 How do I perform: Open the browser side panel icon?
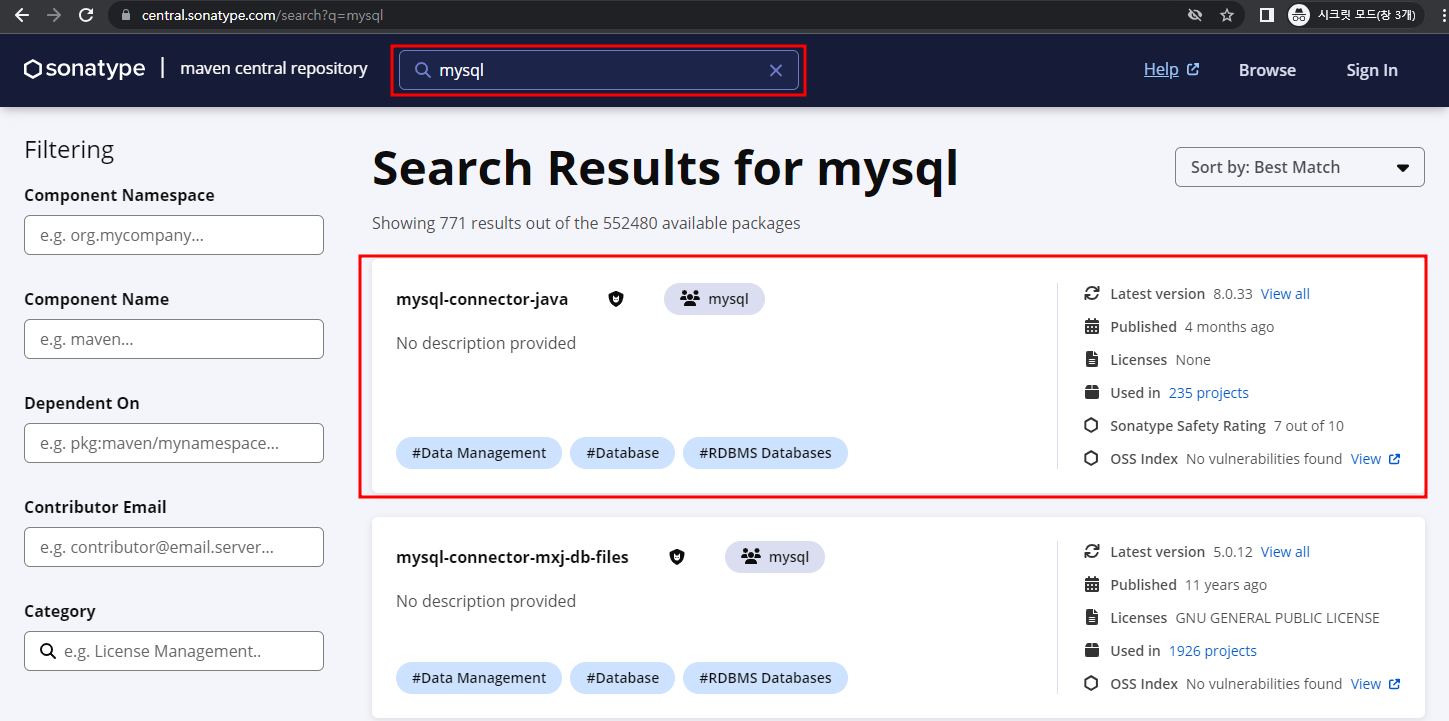[x=1266, y=15]
